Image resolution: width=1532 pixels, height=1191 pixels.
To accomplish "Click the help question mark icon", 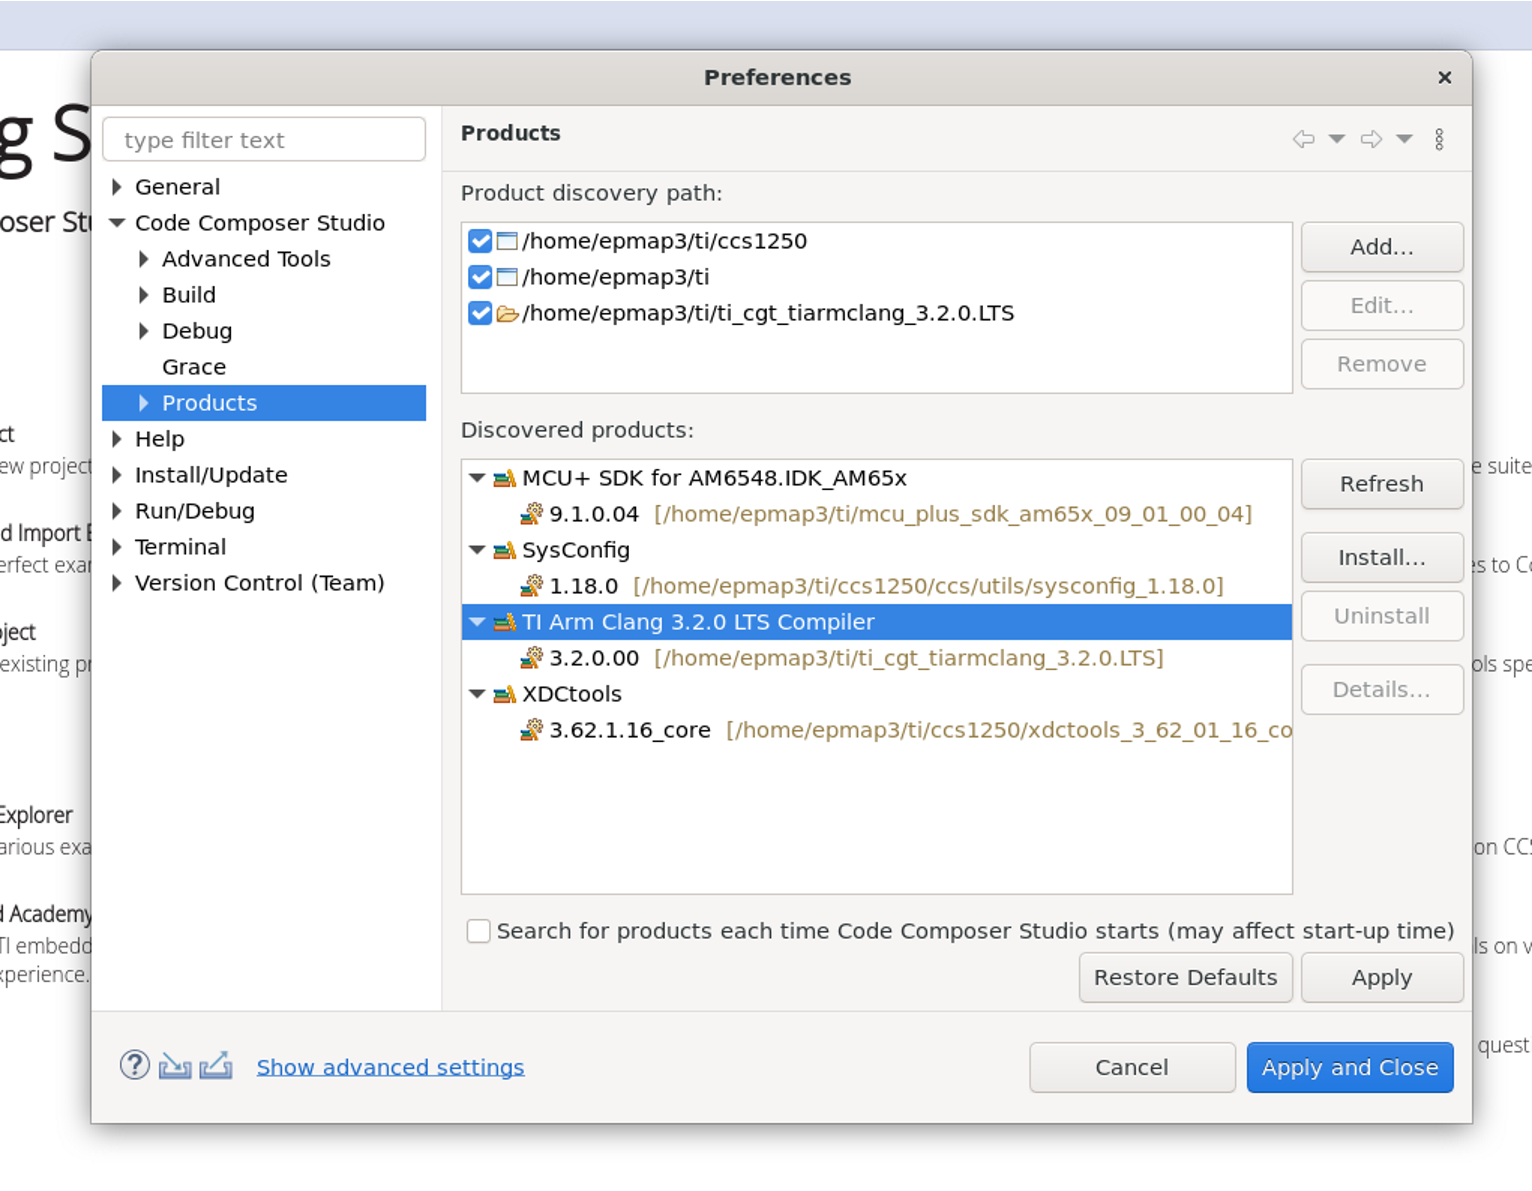I will point(135,1066).
